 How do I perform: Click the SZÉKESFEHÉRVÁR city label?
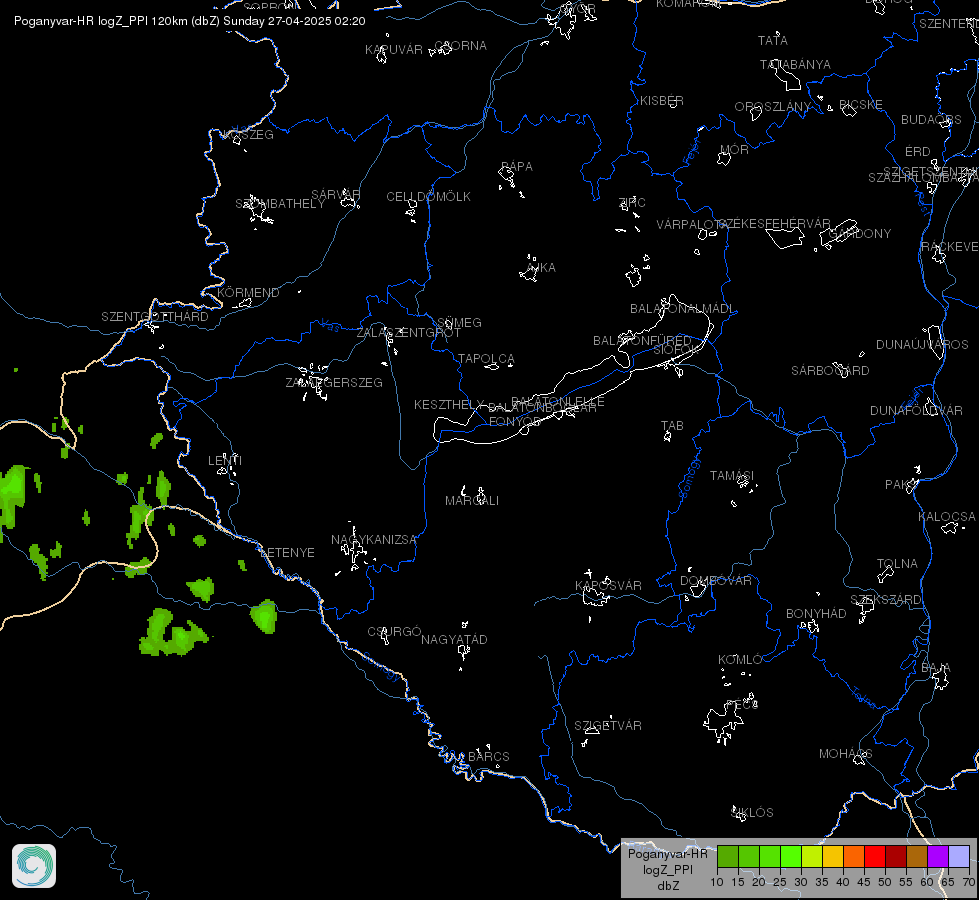[x=774, y=224]
